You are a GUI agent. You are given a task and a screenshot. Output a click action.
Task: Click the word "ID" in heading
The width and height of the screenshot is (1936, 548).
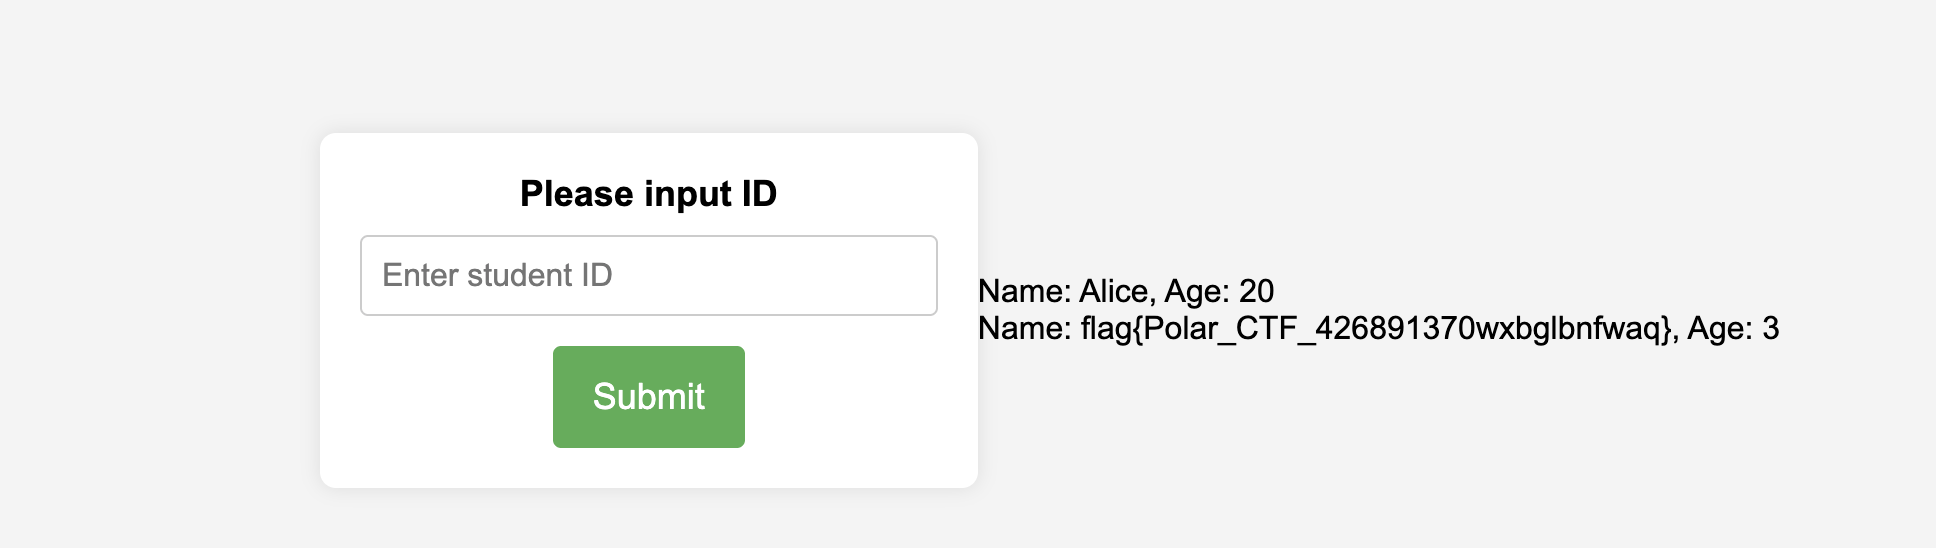point(759,193)
